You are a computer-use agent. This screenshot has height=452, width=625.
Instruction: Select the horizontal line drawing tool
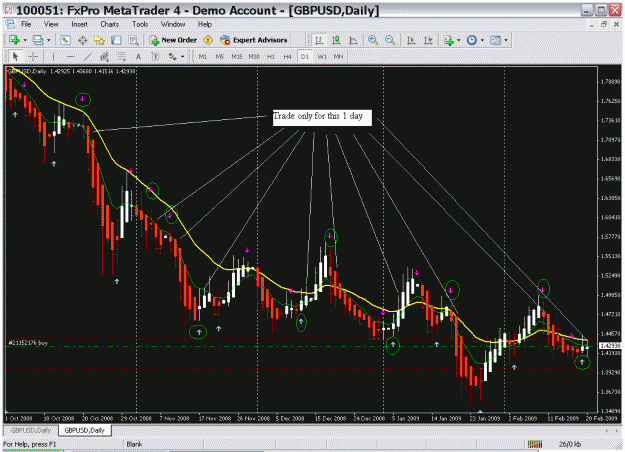tap(71, 57)
